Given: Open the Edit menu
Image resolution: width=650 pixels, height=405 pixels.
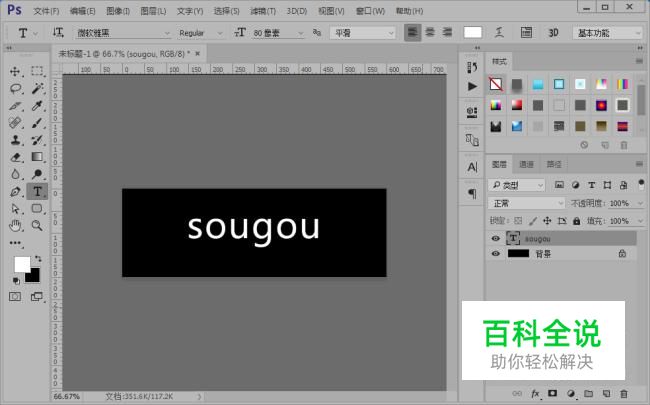Looking at the screenshot, I should (x=82, y=11).
